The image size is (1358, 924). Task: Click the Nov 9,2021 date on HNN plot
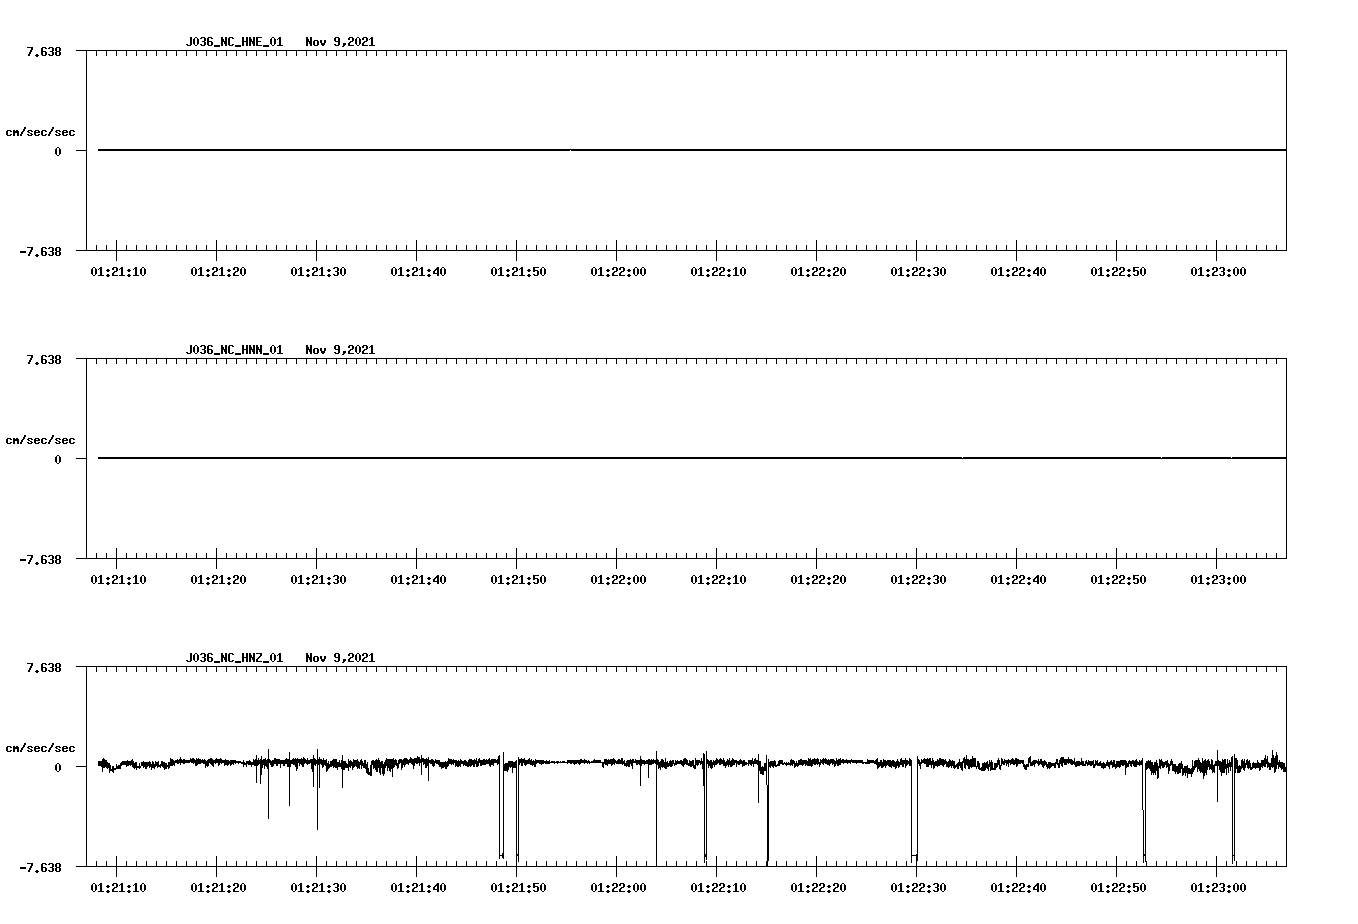tap(340, 350)
